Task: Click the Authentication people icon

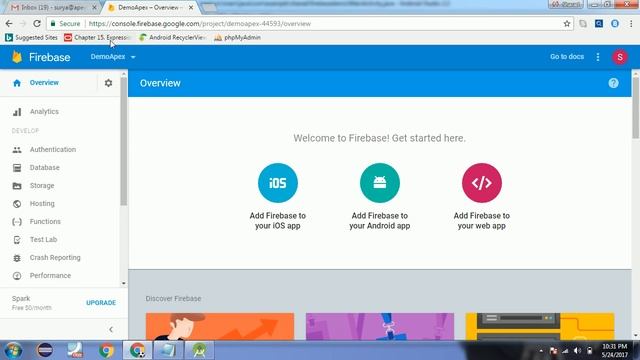Action: pos(17,150)
